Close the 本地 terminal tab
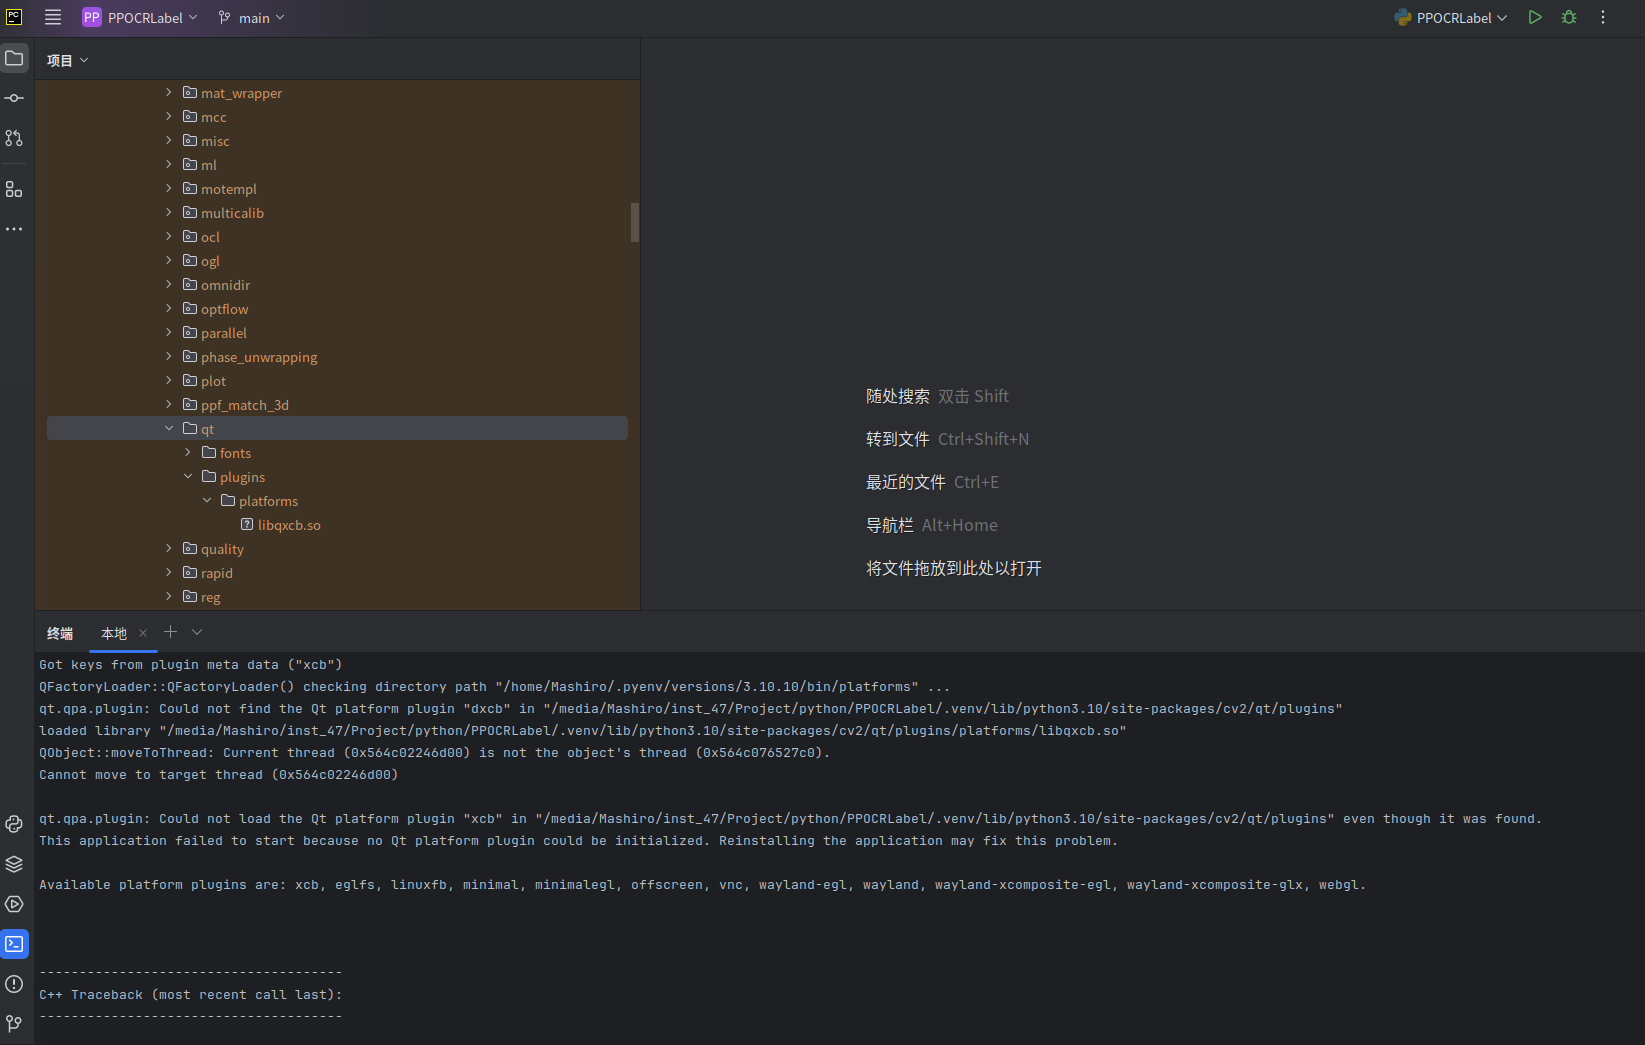This screenshot has width=1645, height=1045. (143, 633)
